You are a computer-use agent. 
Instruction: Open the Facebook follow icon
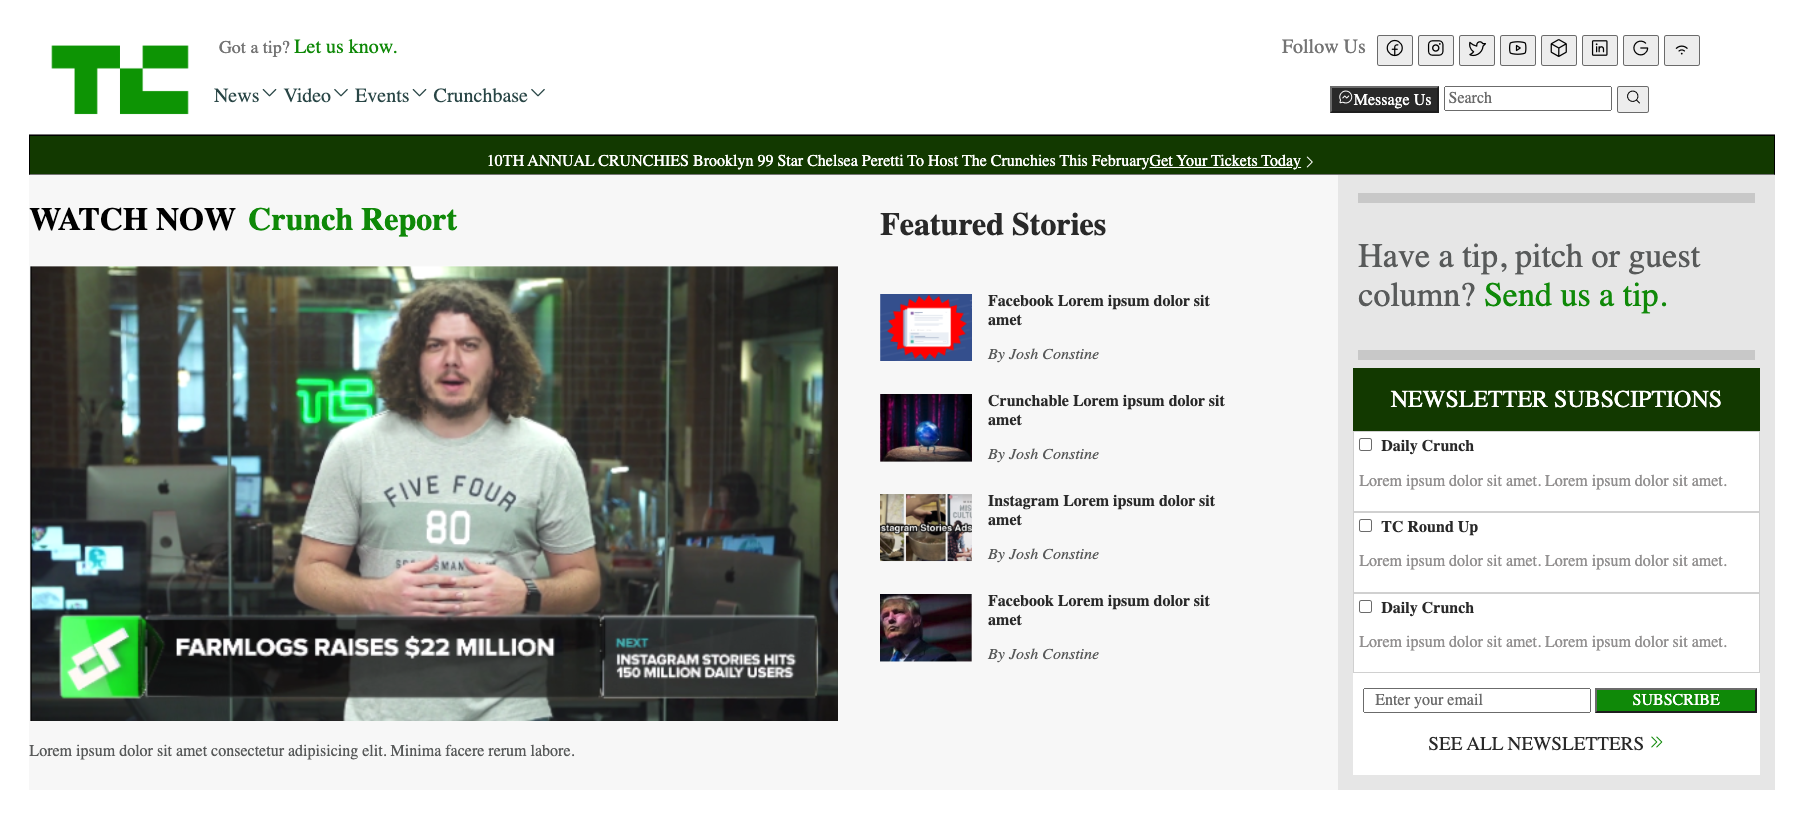[x=1394, y=50]
